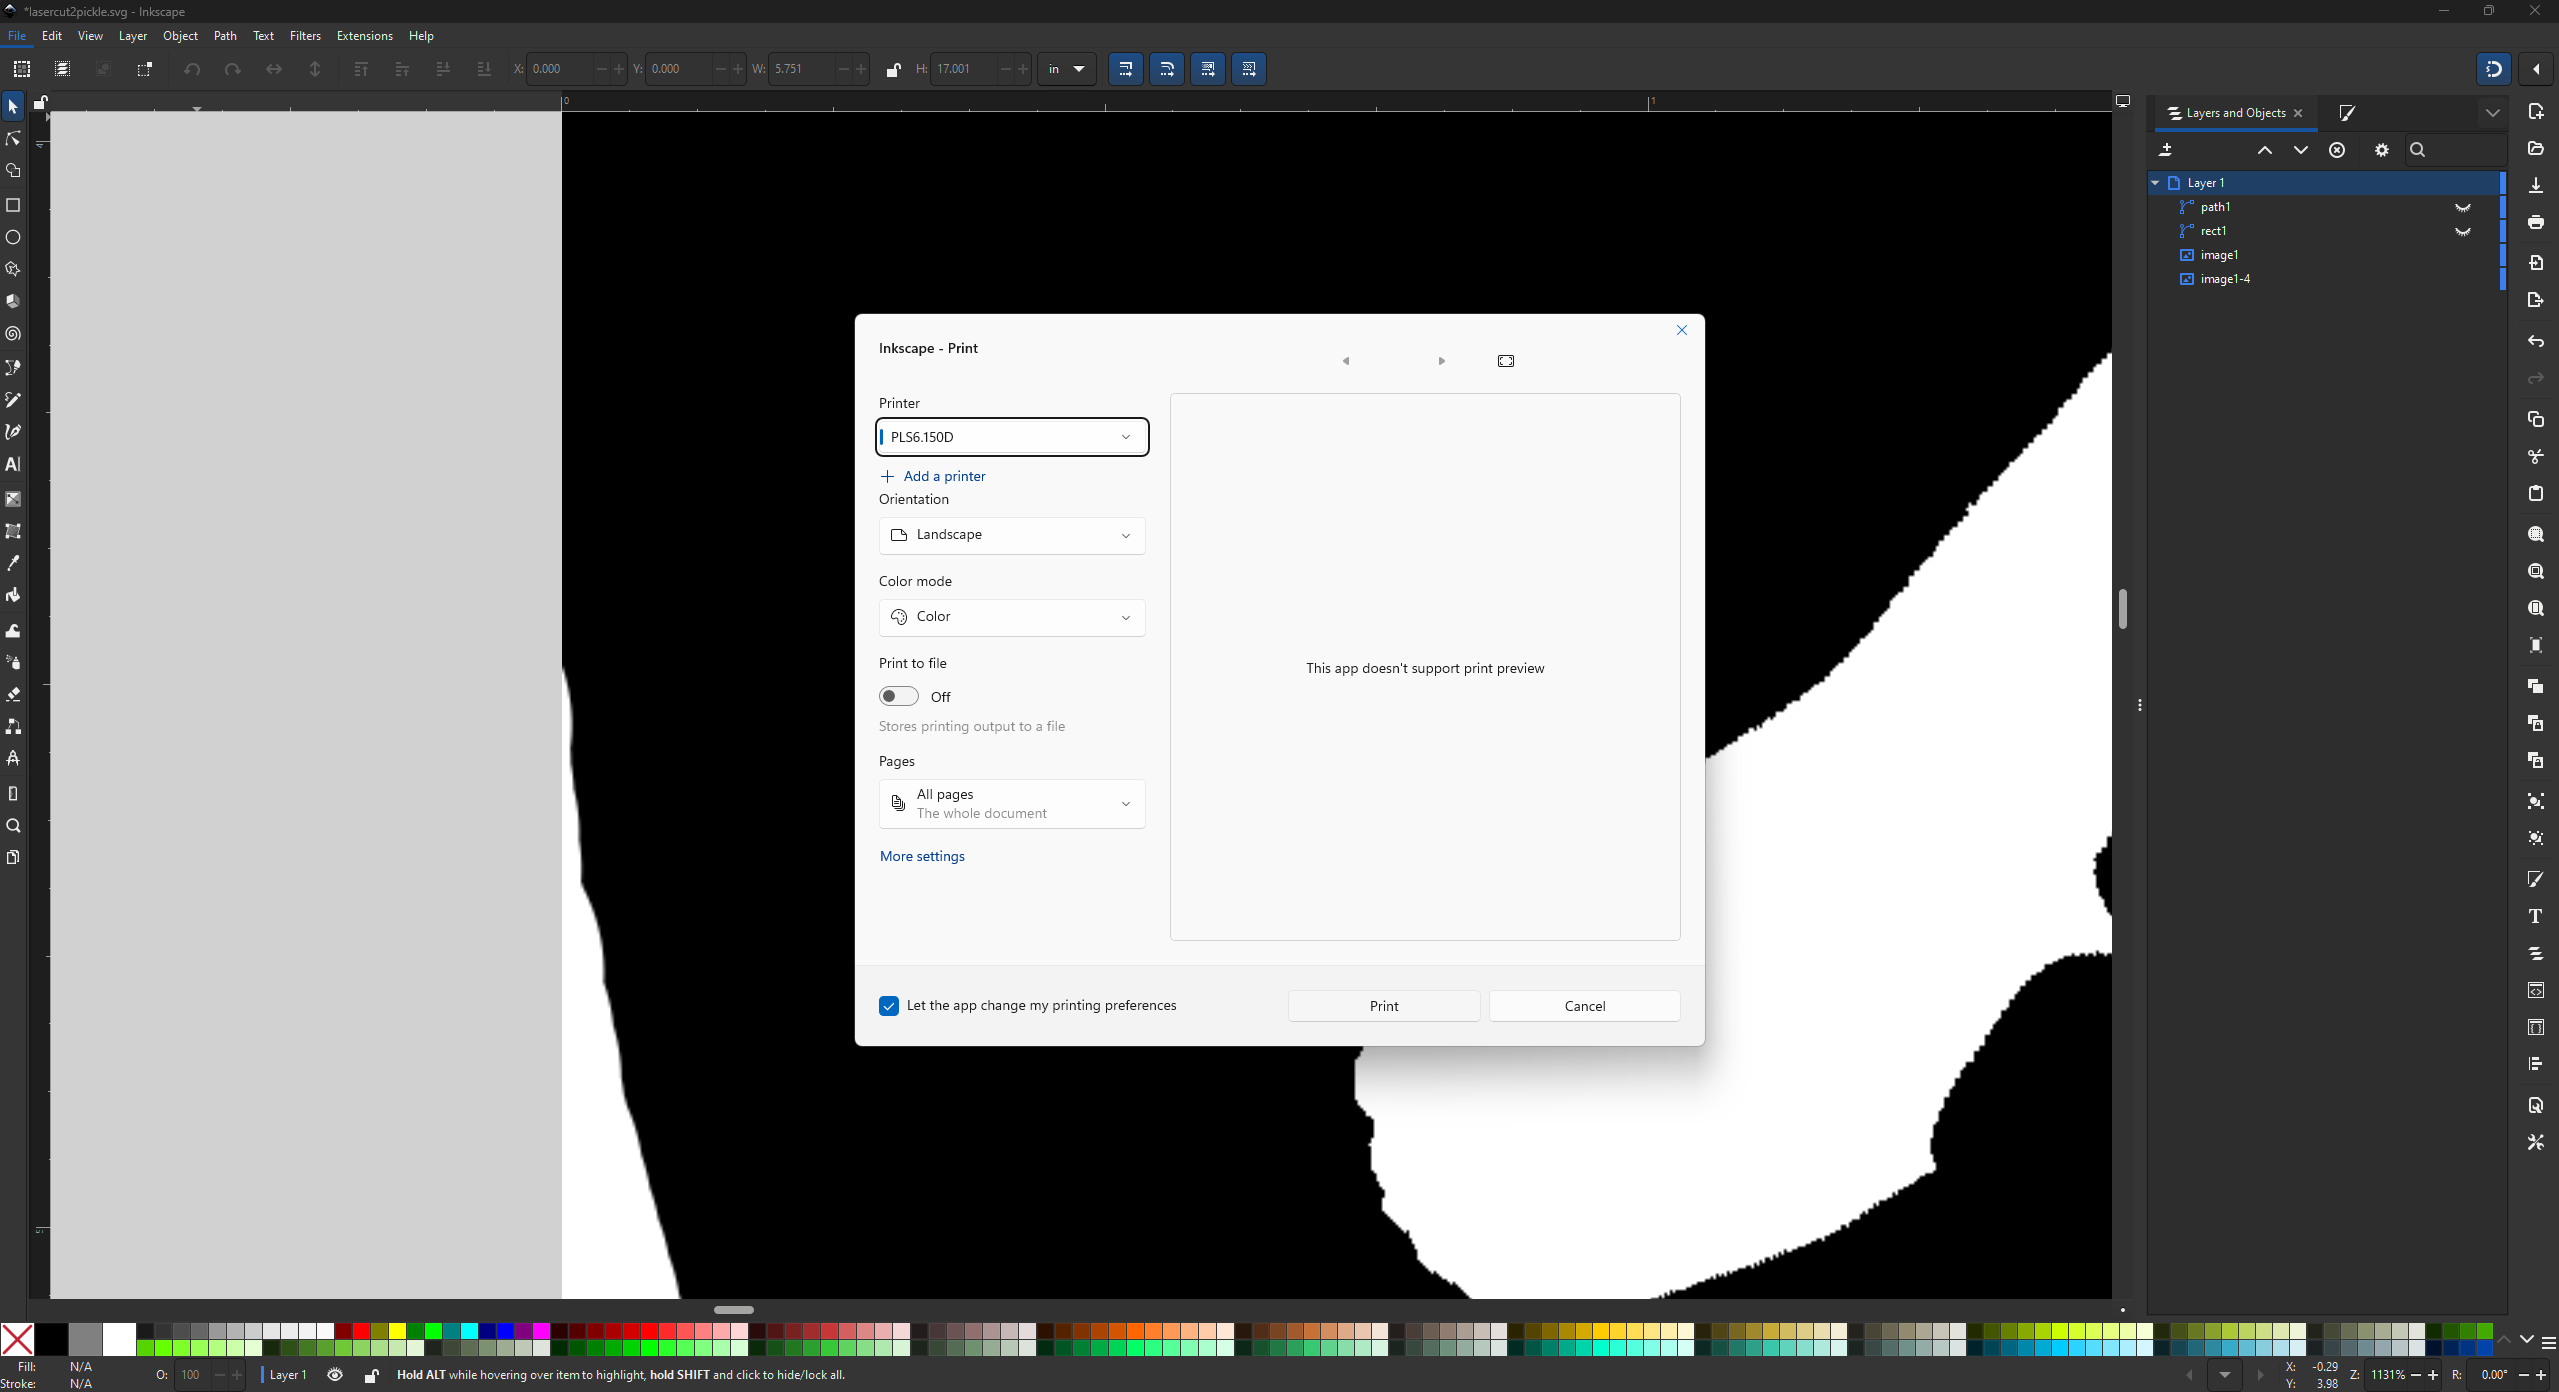The width and height of the screenshot is (2559, 1392).
Task: Toggle visibility of the path1 object
Action: [2463, 207]
